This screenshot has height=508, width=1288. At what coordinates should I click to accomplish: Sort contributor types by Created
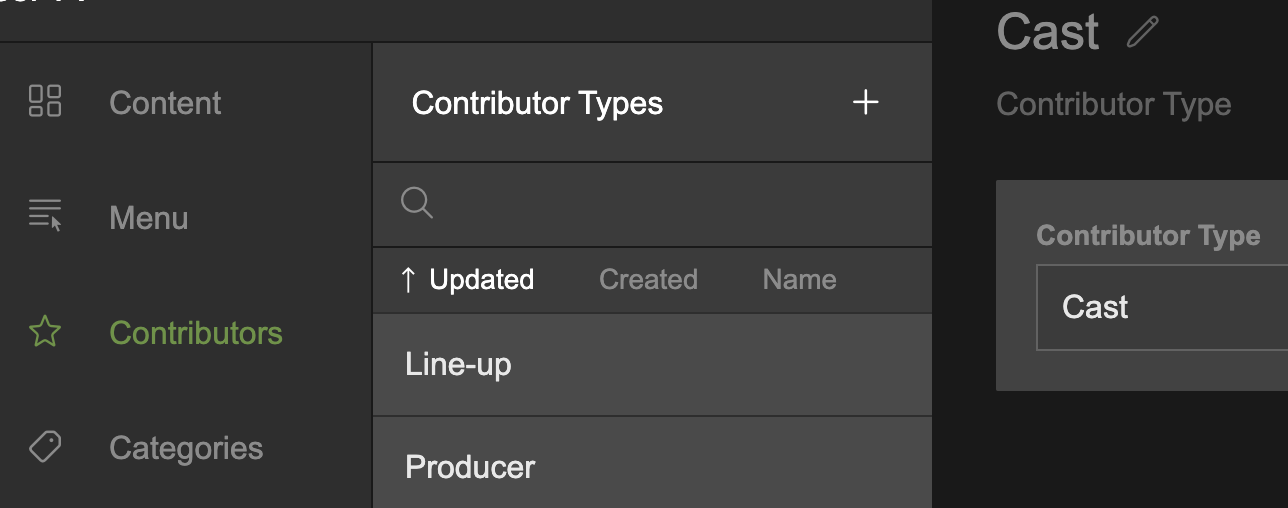click(648, 280)
